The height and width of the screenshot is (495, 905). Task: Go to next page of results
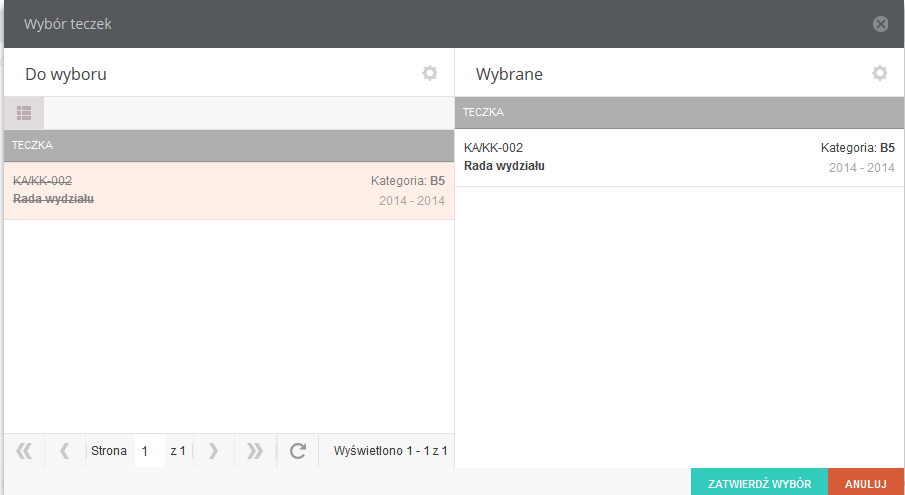(213, 451)
